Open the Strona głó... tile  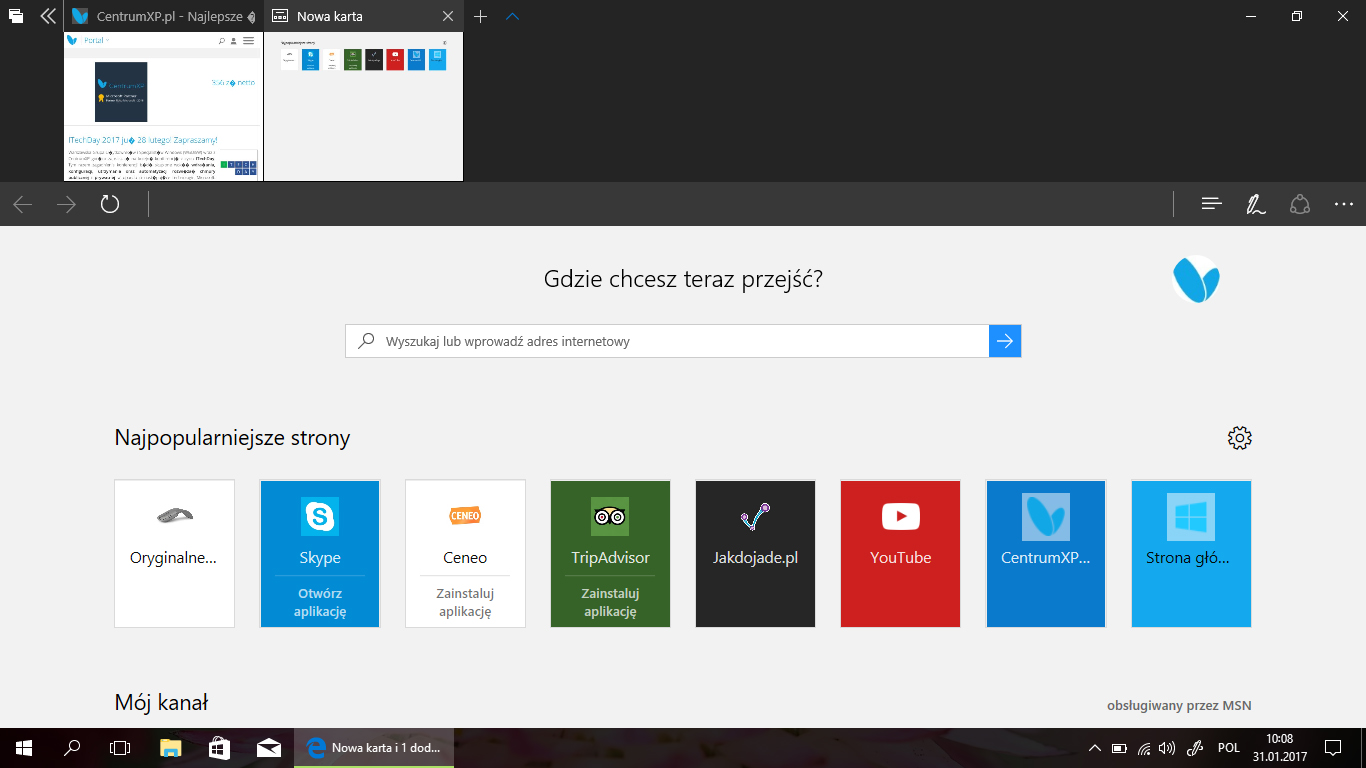1191,554
